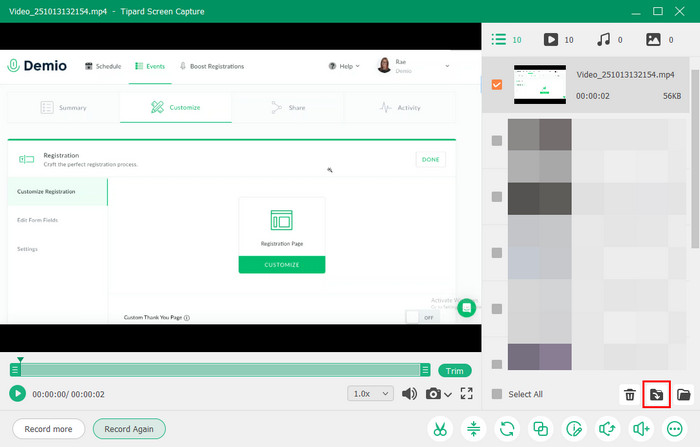This screenshot has height=447, width=700.
Task: Open the circular arrows converter tool
Action: coord(507,429)
